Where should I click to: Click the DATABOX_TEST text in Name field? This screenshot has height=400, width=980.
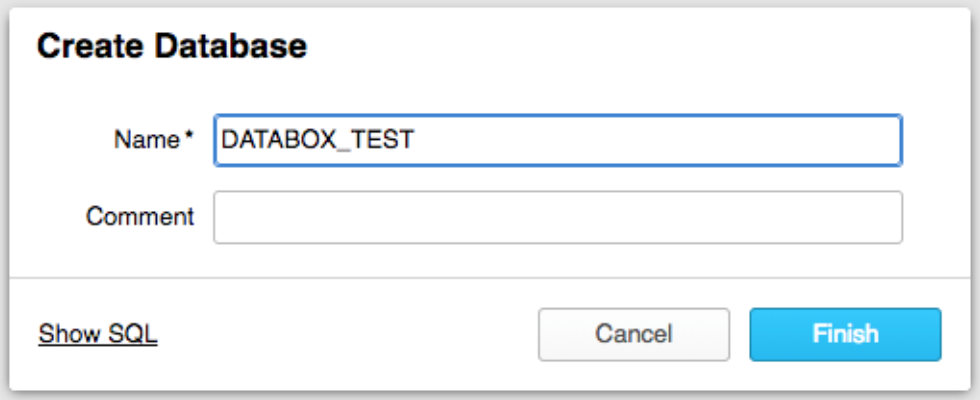click(318, 141)
